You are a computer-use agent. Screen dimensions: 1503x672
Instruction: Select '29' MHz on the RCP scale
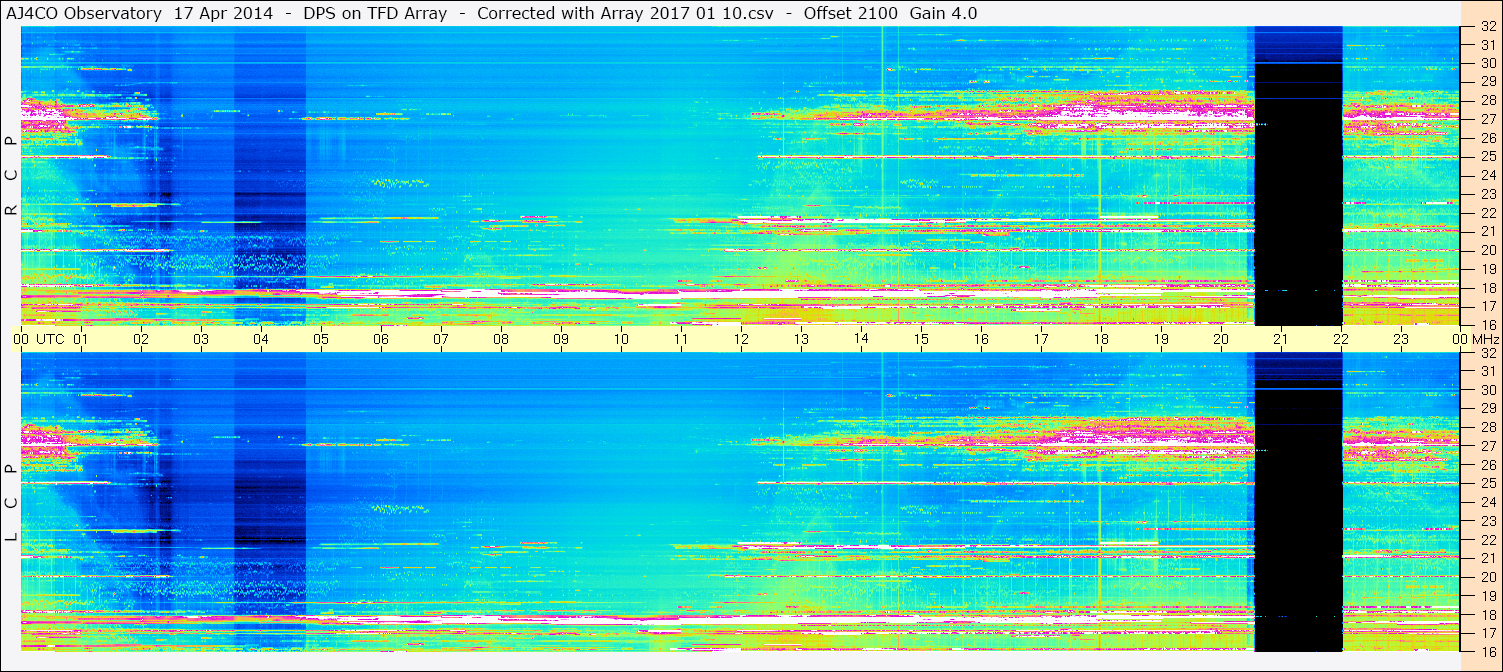click(x=1487, y=82)
